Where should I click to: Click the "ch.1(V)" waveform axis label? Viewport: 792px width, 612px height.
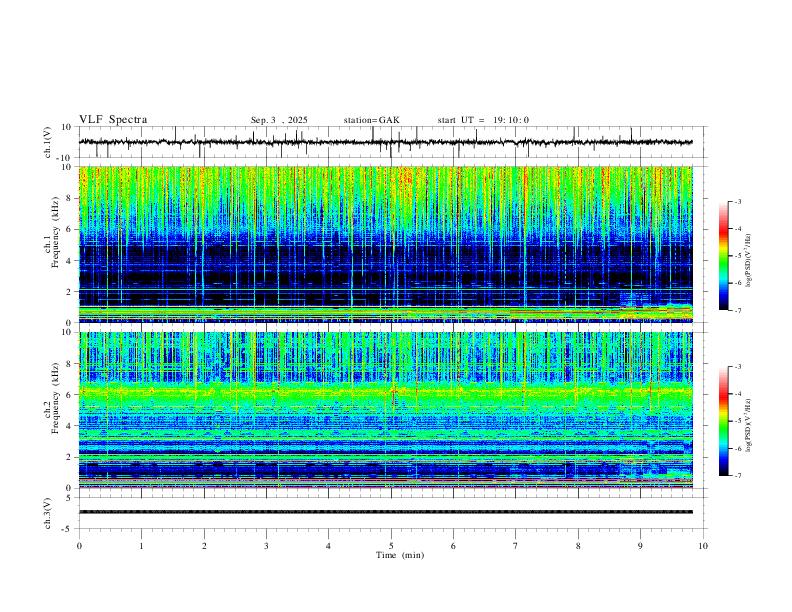(48, 142)
